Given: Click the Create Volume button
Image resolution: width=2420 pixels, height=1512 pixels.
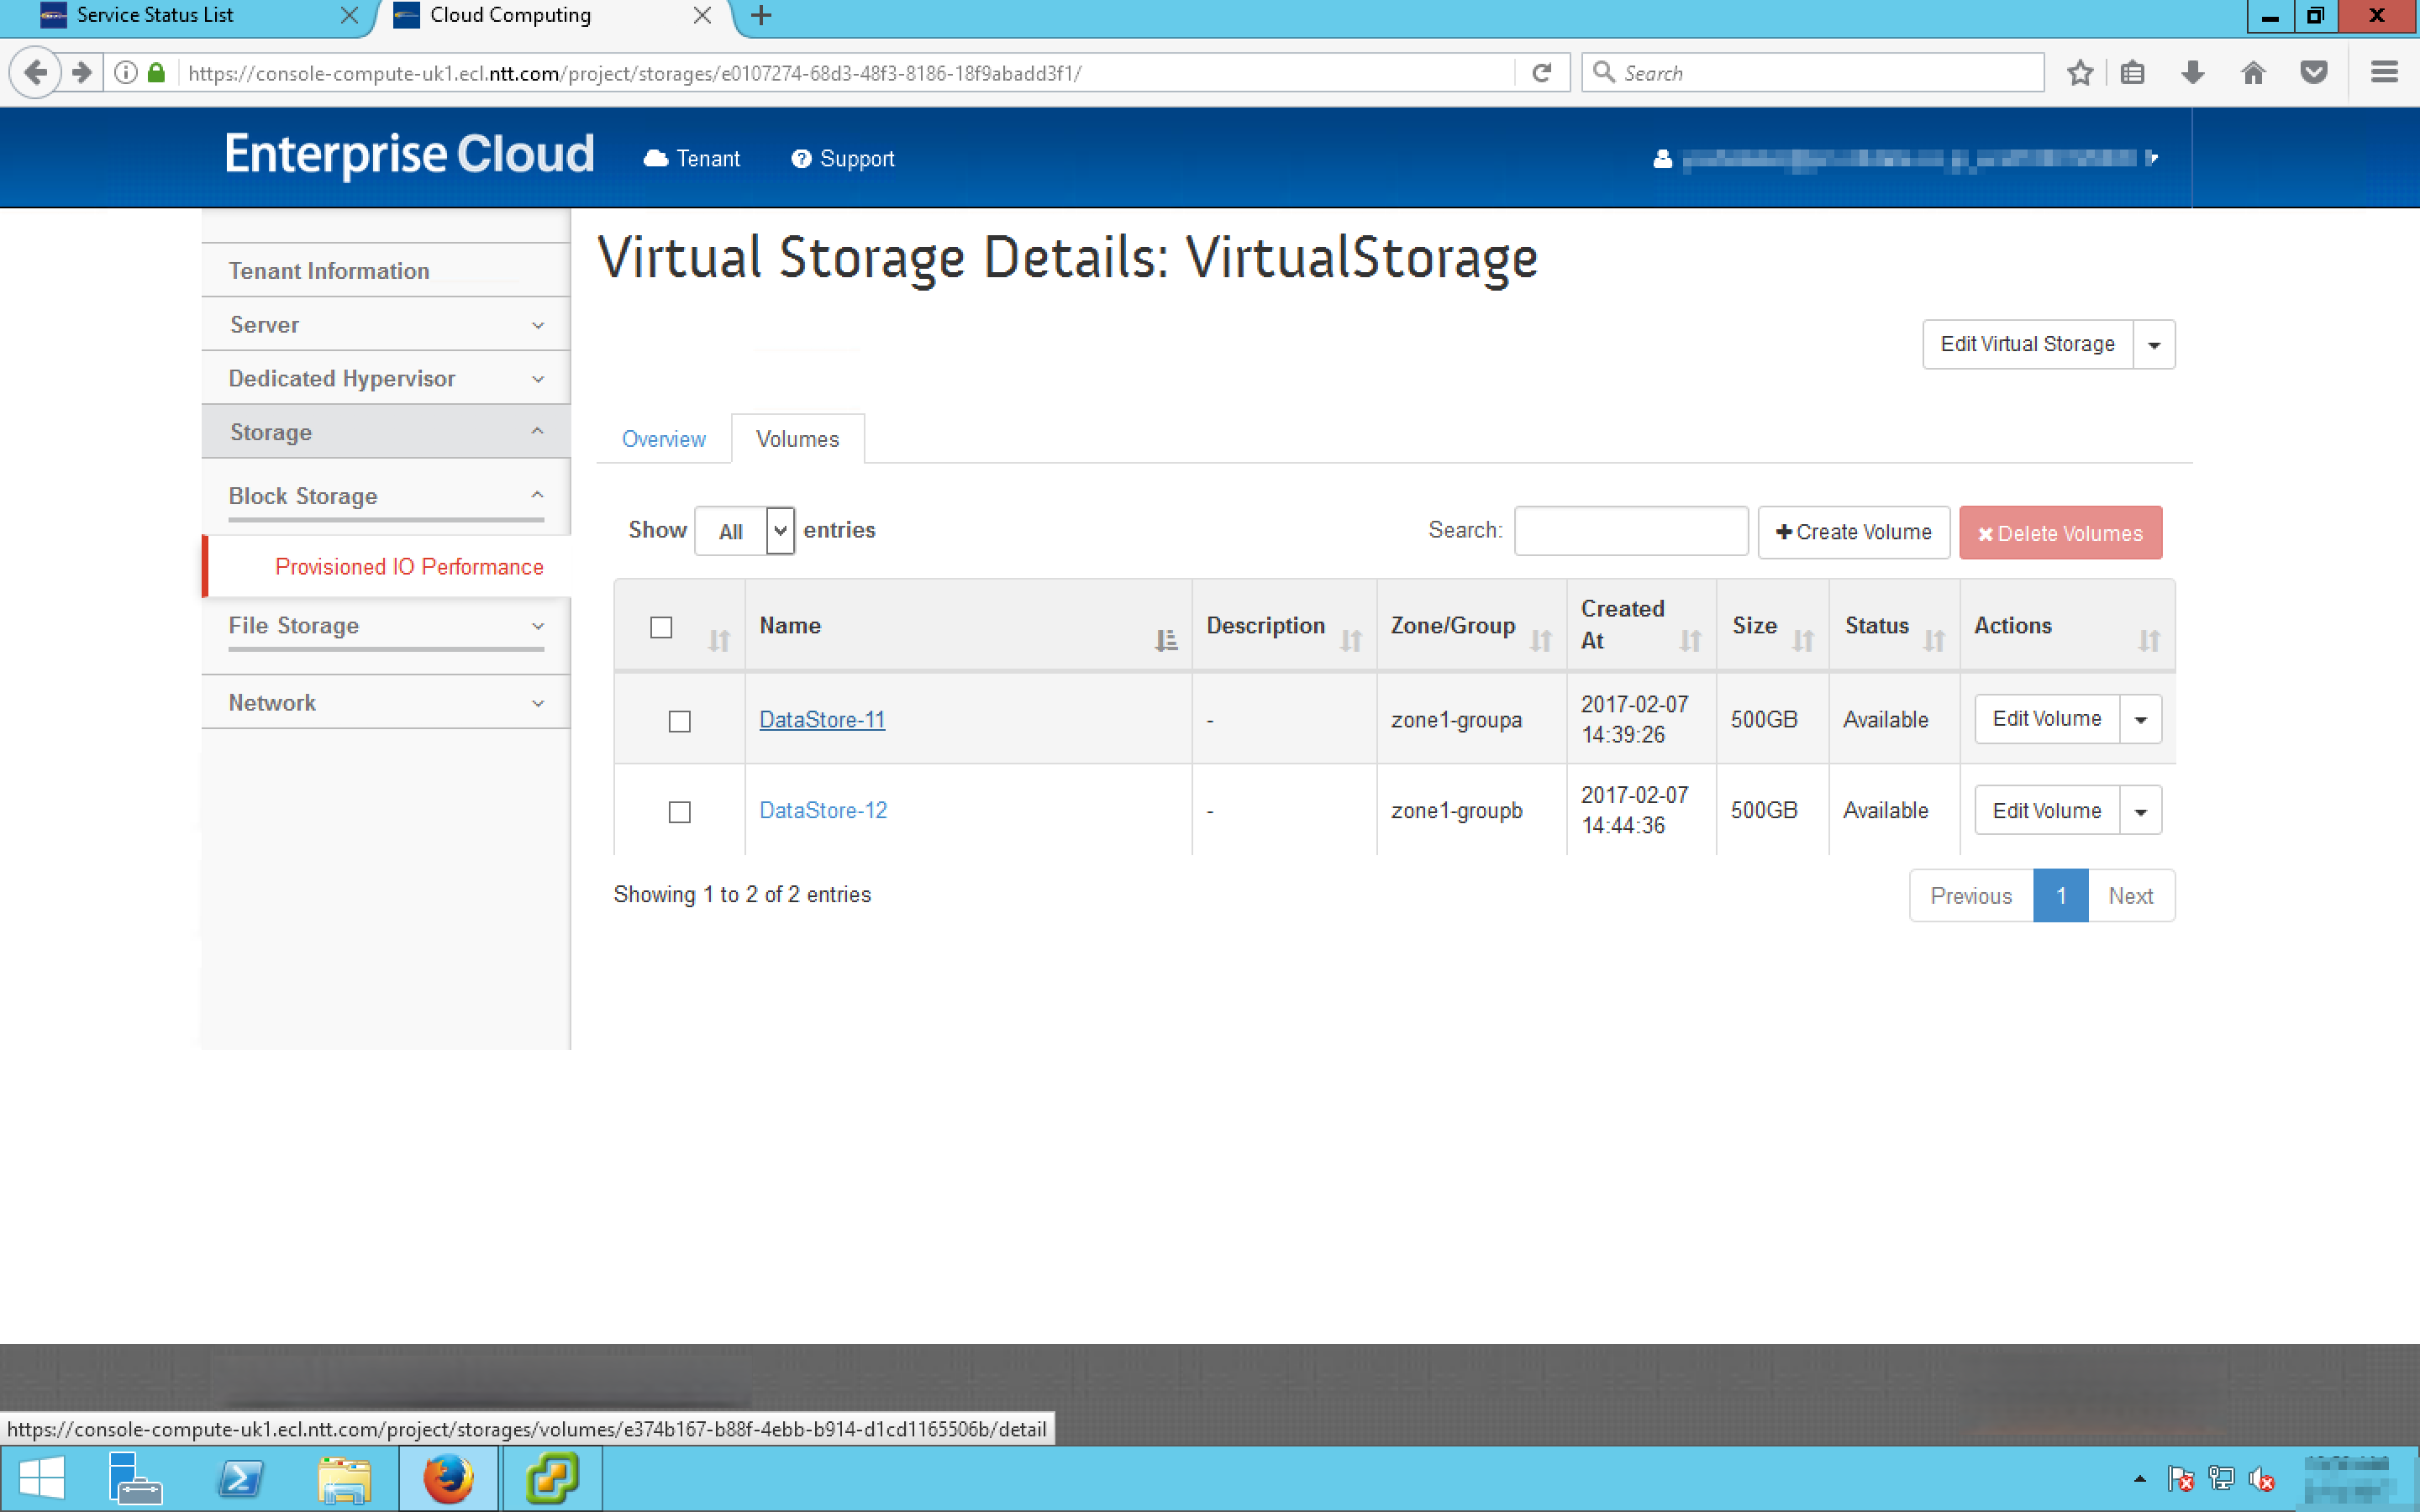Looking at the screenshot, I should click(x=1853, y=532).
